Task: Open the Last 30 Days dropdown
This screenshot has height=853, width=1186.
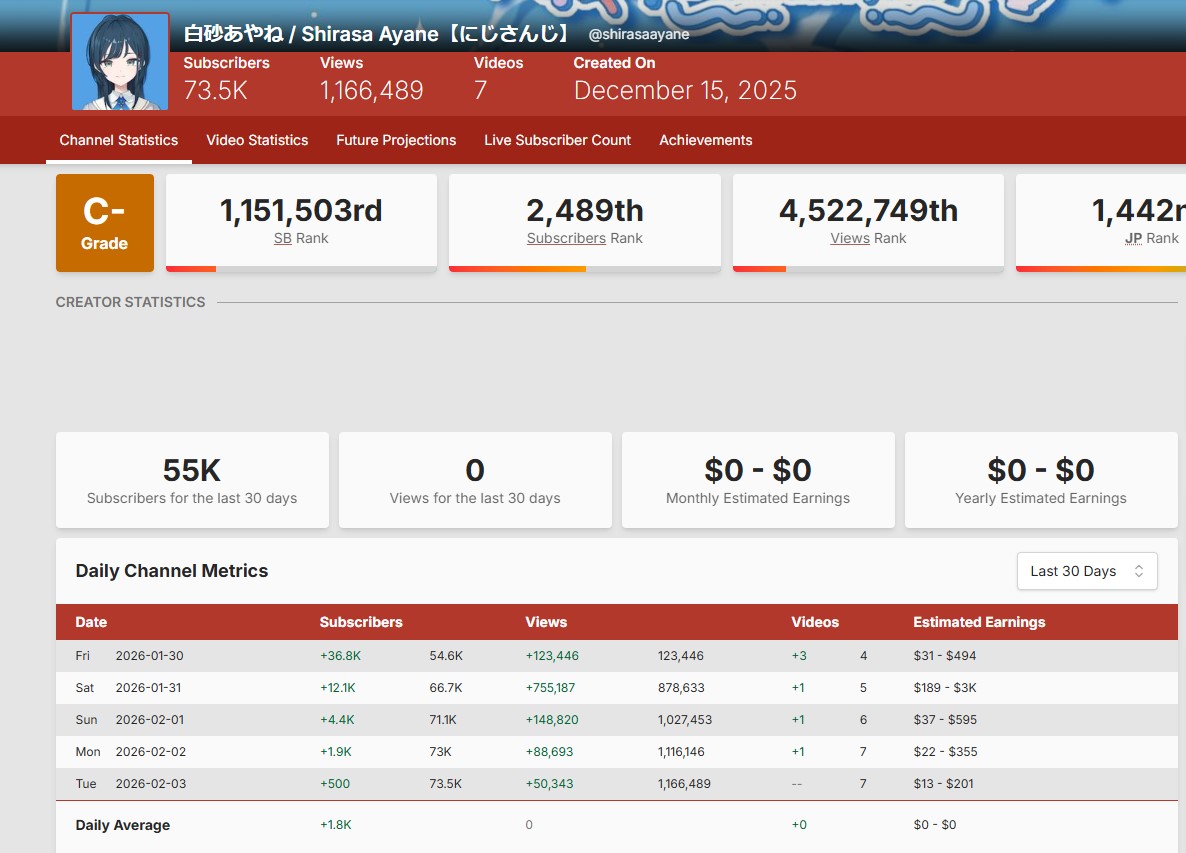Action: coord(1087,571)
